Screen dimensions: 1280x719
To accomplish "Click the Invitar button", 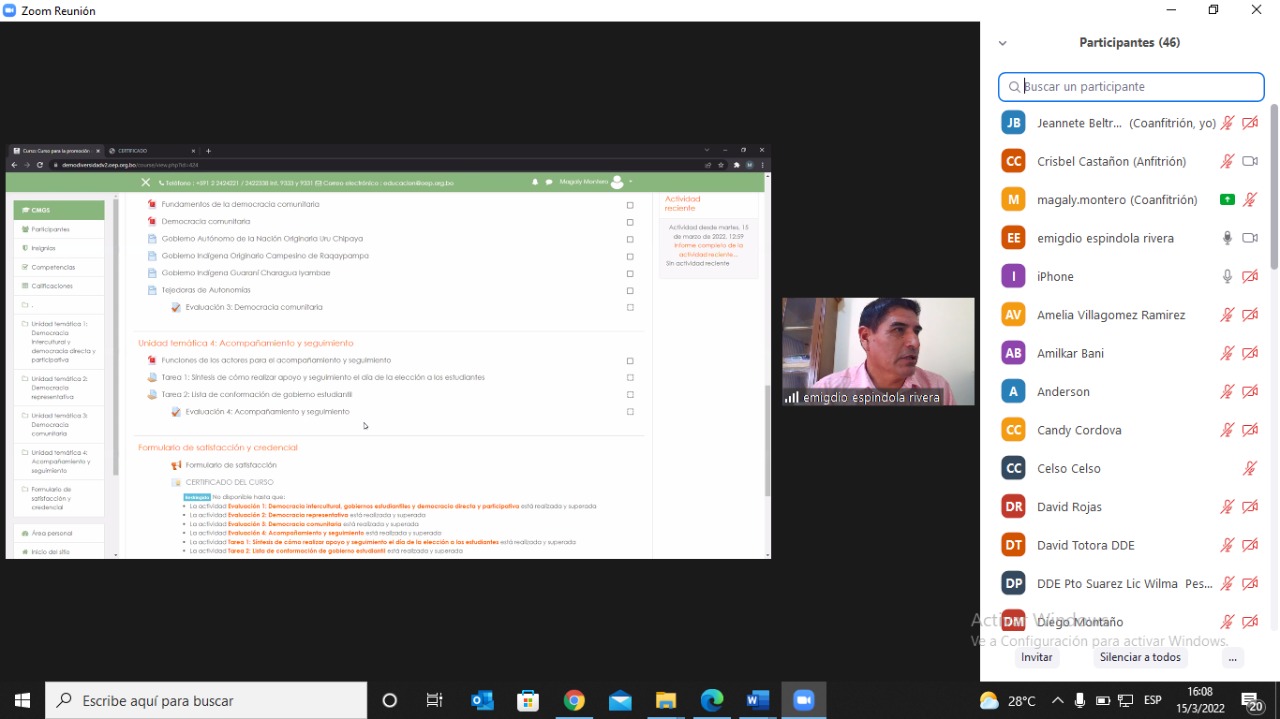I will pyautogui.click(x=1036, y=657).
